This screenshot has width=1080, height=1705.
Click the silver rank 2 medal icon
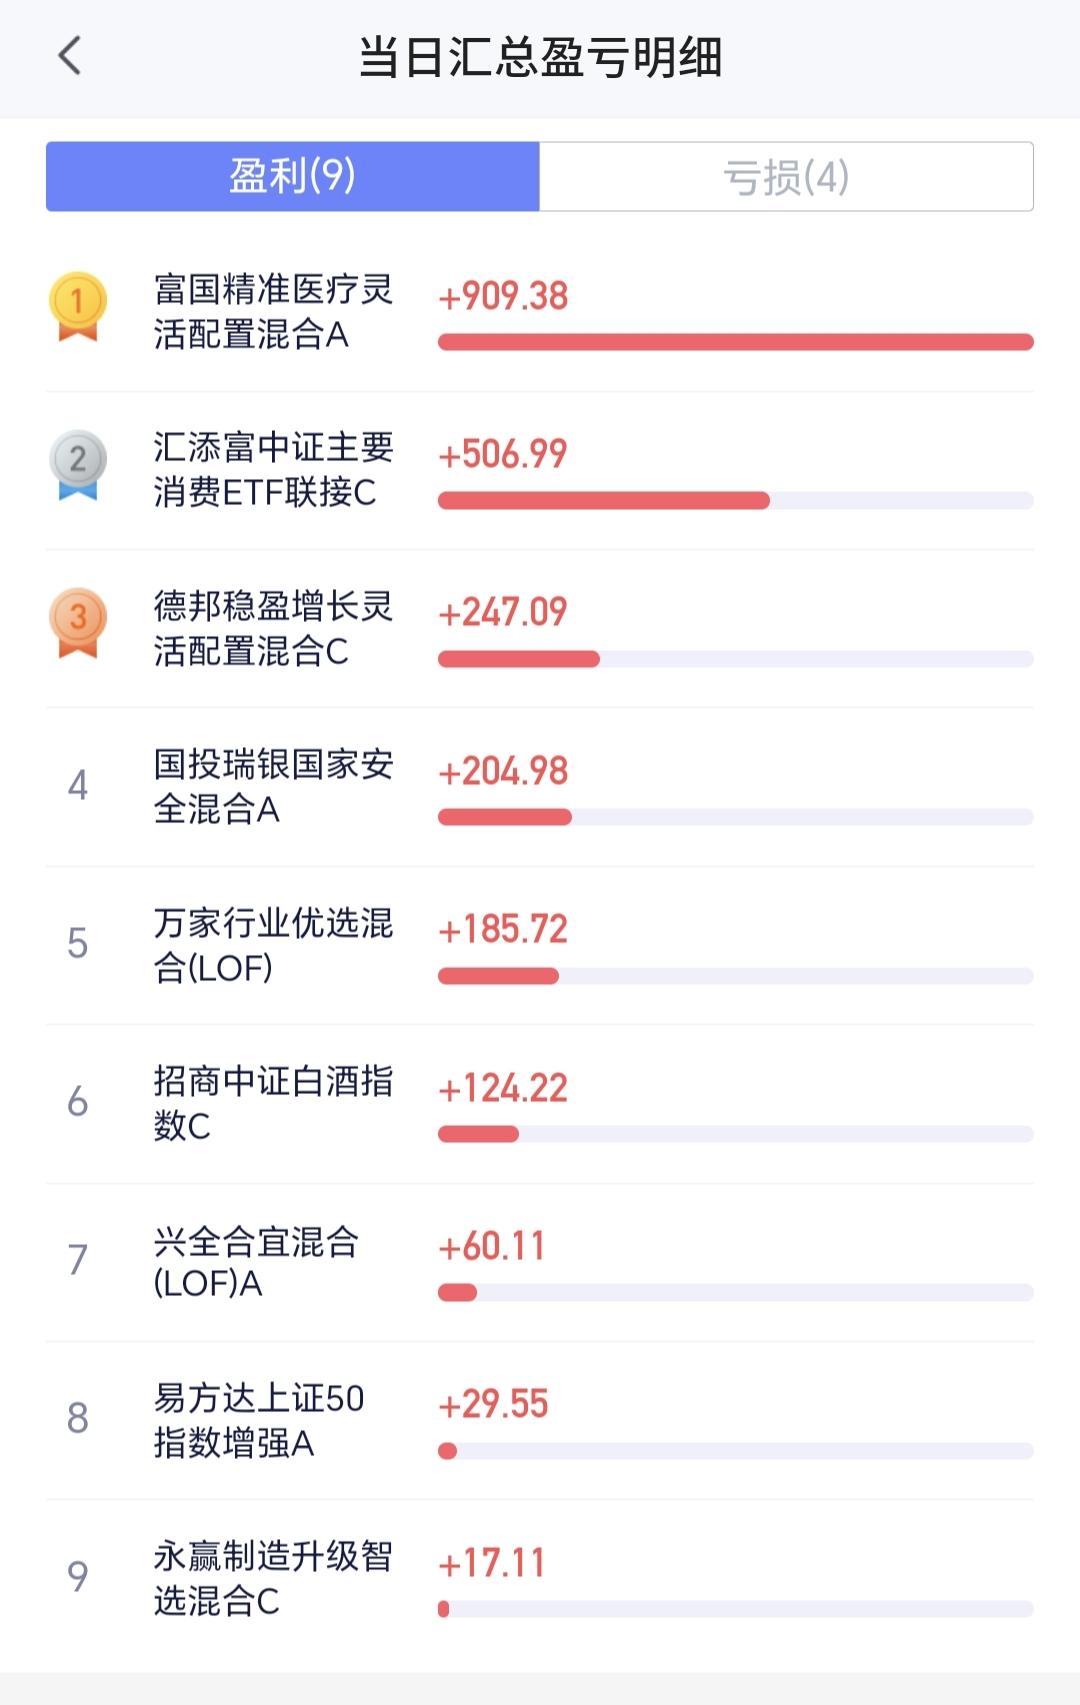(78, 465)
